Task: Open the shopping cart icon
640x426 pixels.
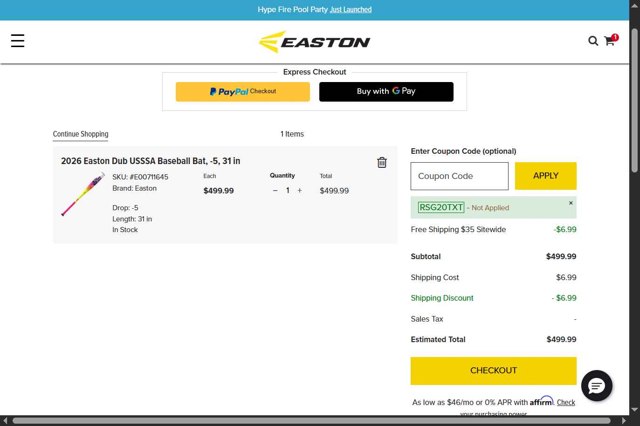Action: click(611, 40)
